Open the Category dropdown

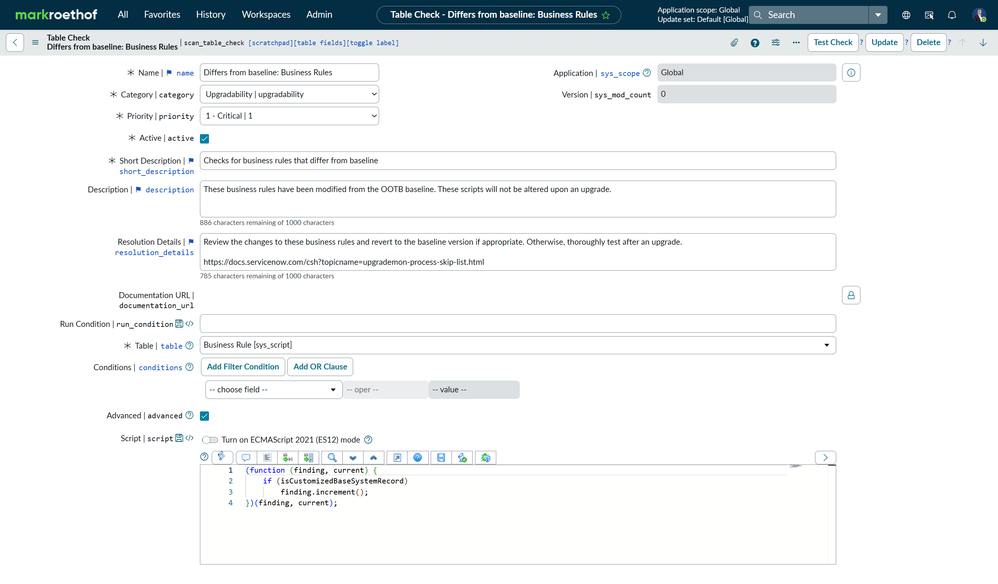(x=289, y=94)
